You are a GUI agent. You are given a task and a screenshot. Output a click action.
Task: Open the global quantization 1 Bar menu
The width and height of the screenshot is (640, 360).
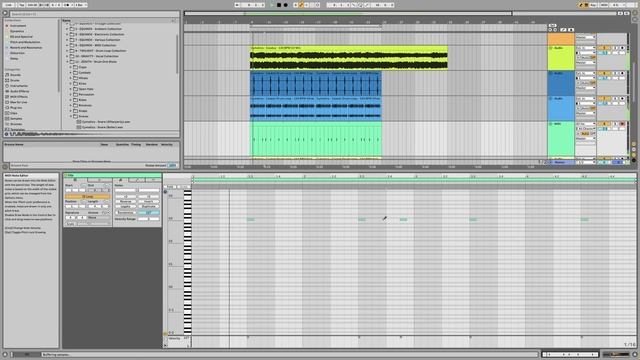point(81,5)
